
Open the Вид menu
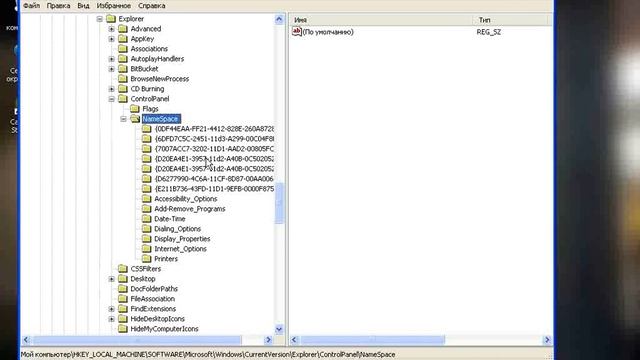coord(83,6)
